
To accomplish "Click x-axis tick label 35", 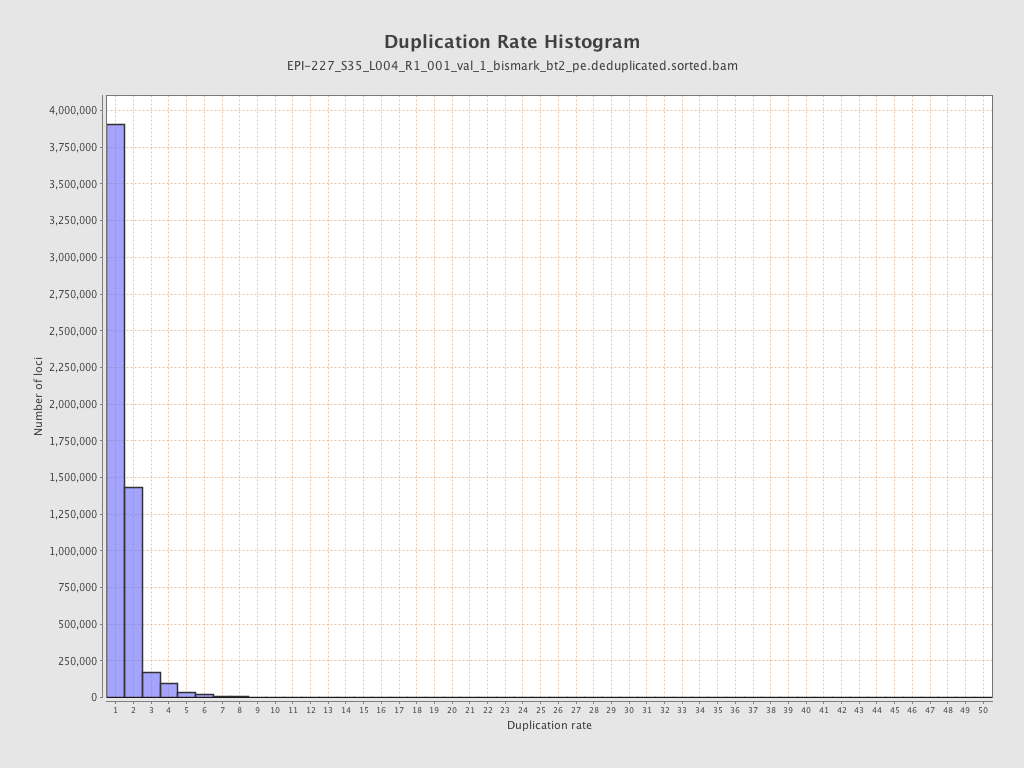I will click(718, 710).
